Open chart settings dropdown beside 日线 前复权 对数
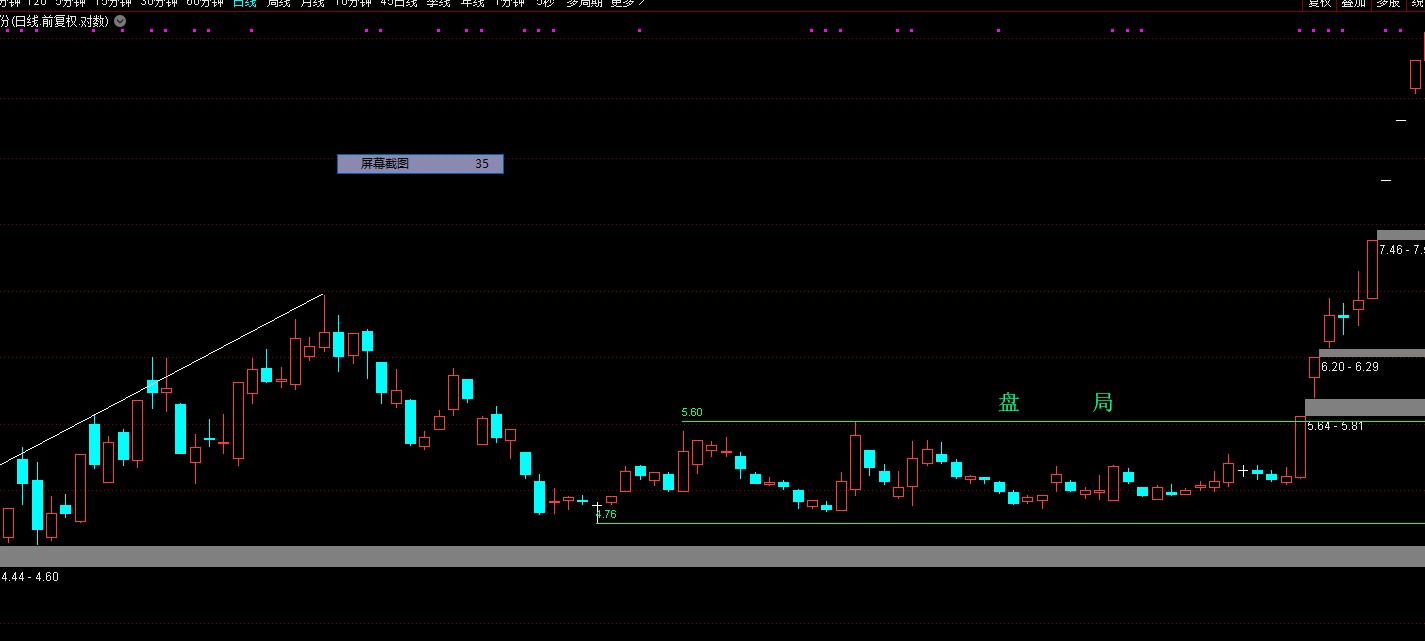 pyautogui.click(x=120, y=20)
